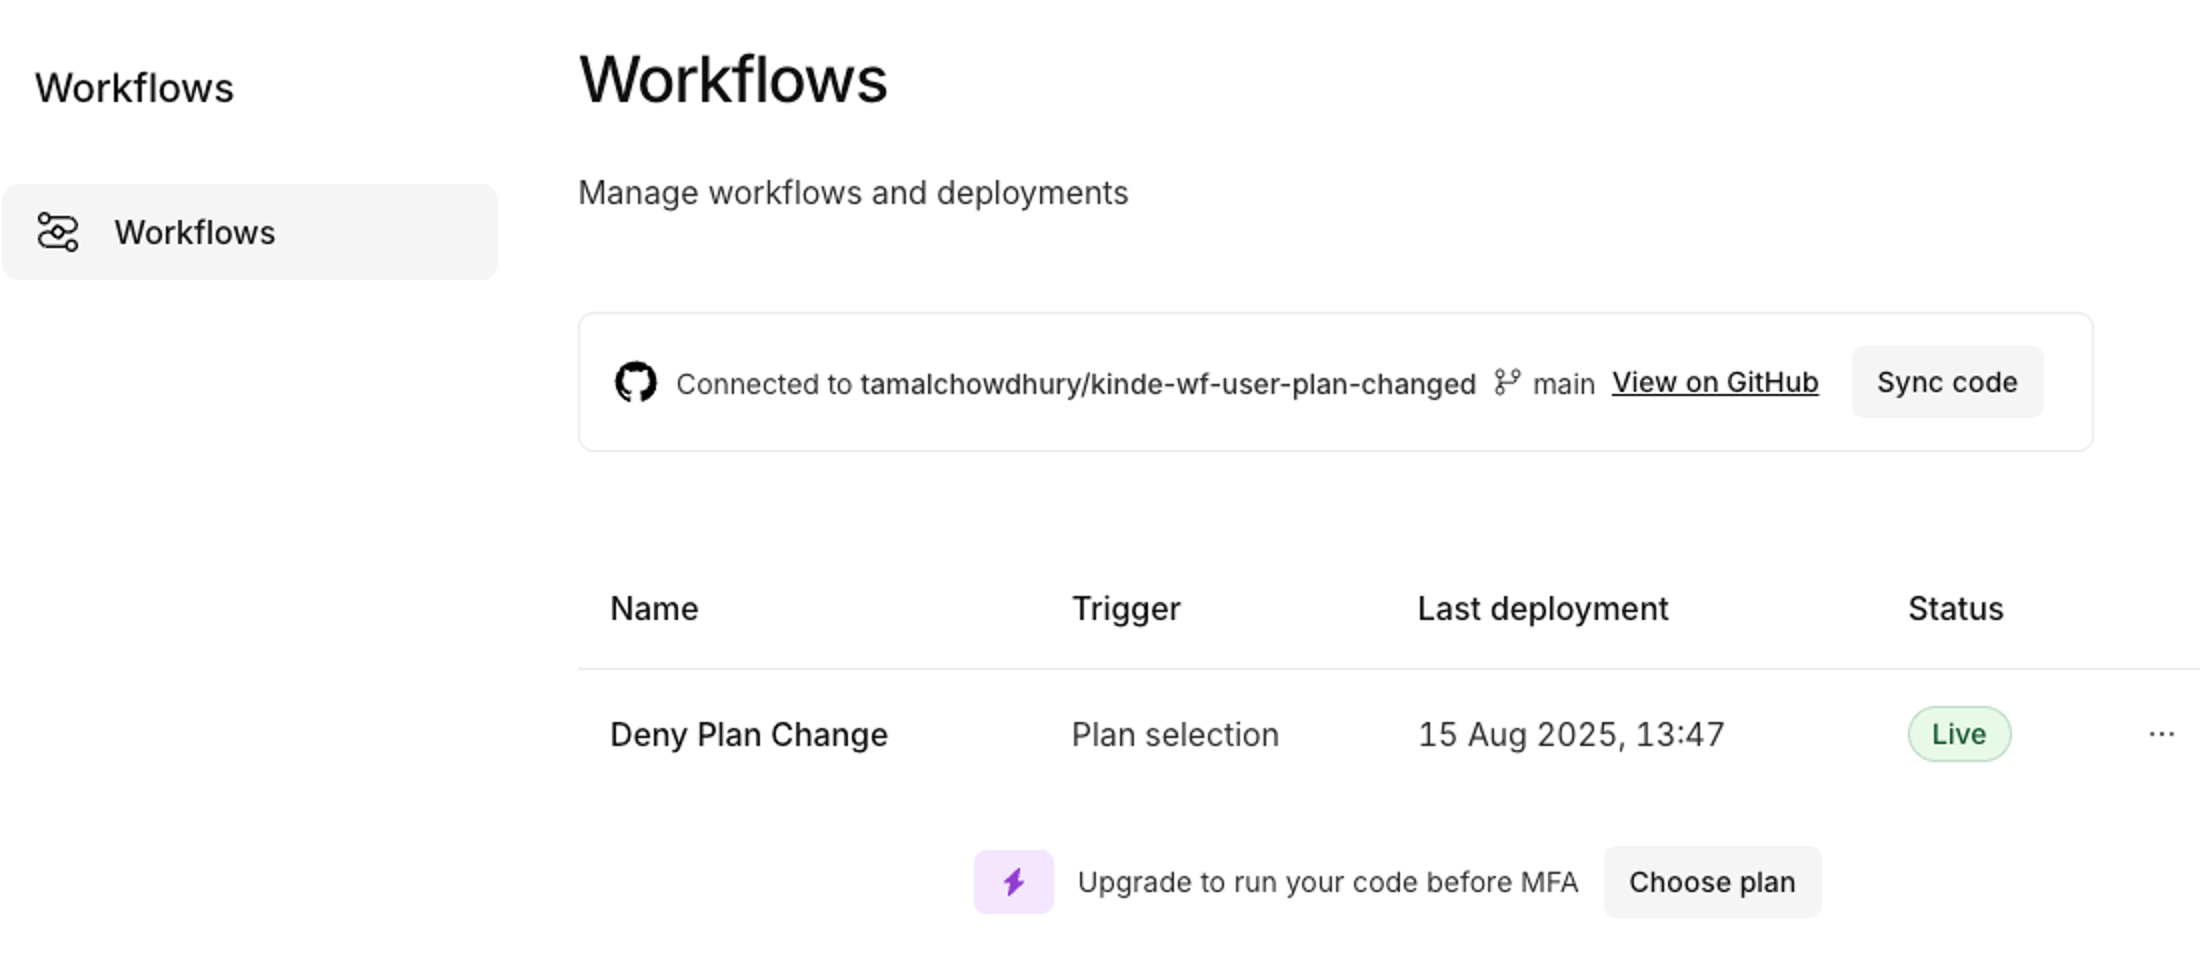This screenshot has height=974, width=2200.
Task: Click the Plan selection trigger cell
Action: pos(1175,734)
